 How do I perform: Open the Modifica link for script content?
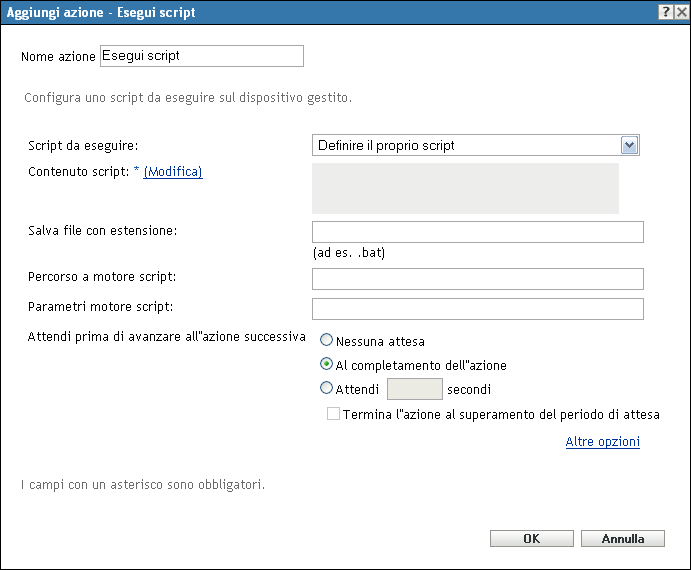click(x=173, y=172)
